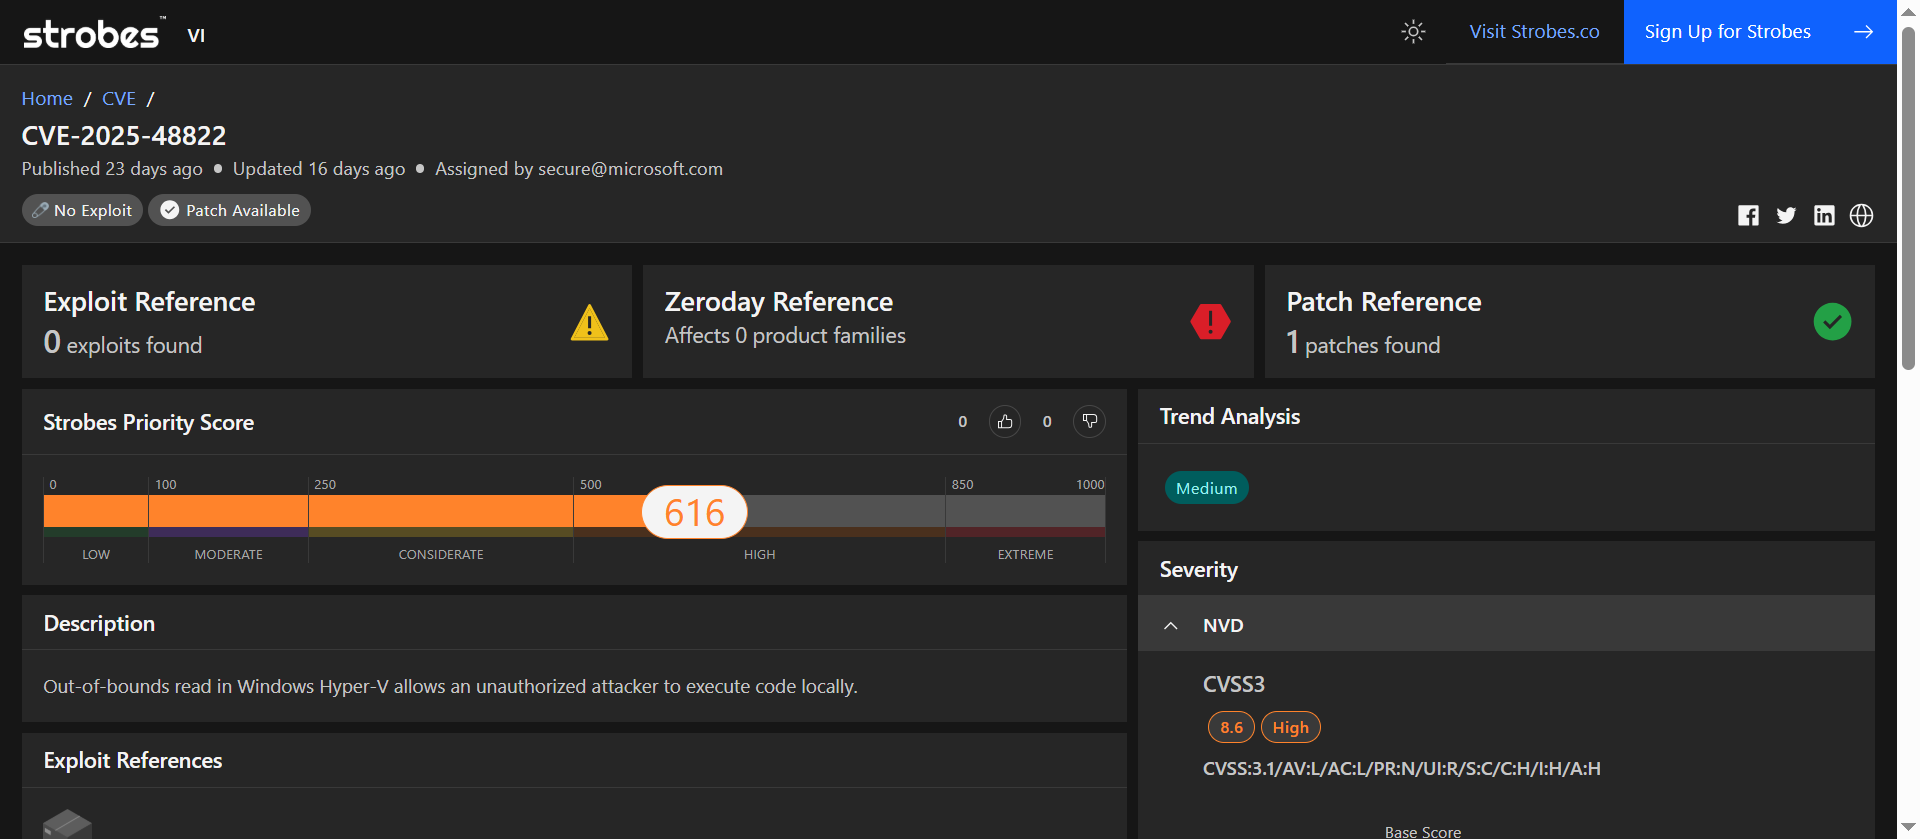
Task: Click the No Exploit badge
Action: coord(82,210)
